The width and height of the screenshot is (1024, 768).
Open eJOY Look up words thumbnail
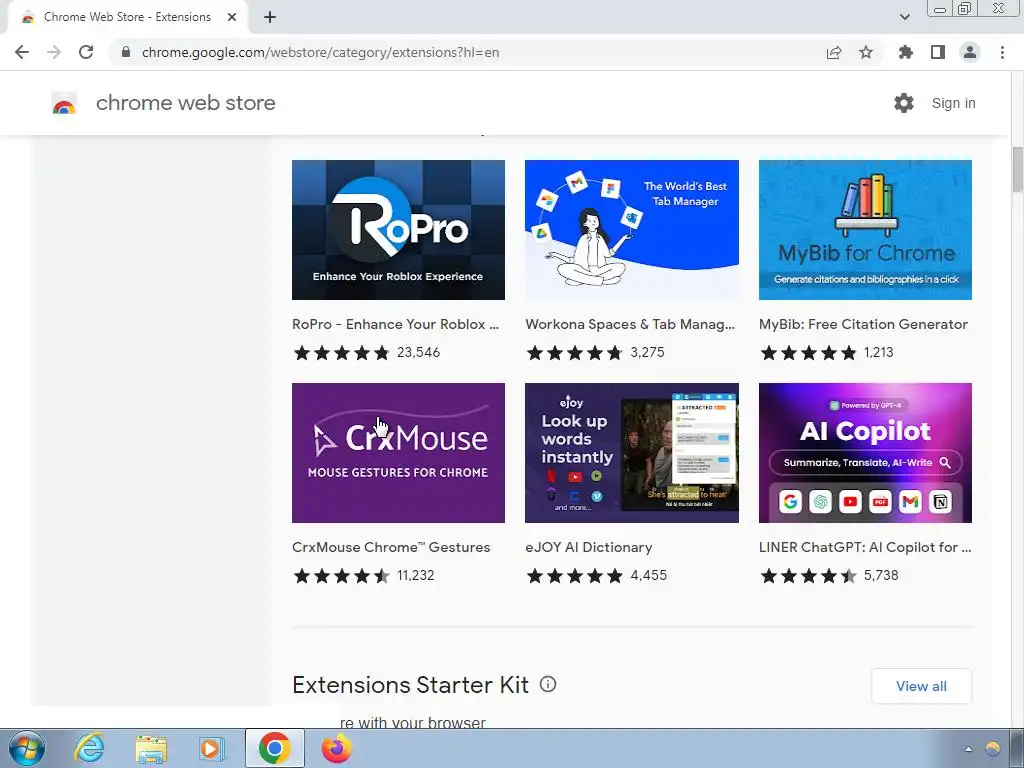[x=632, y=453]
